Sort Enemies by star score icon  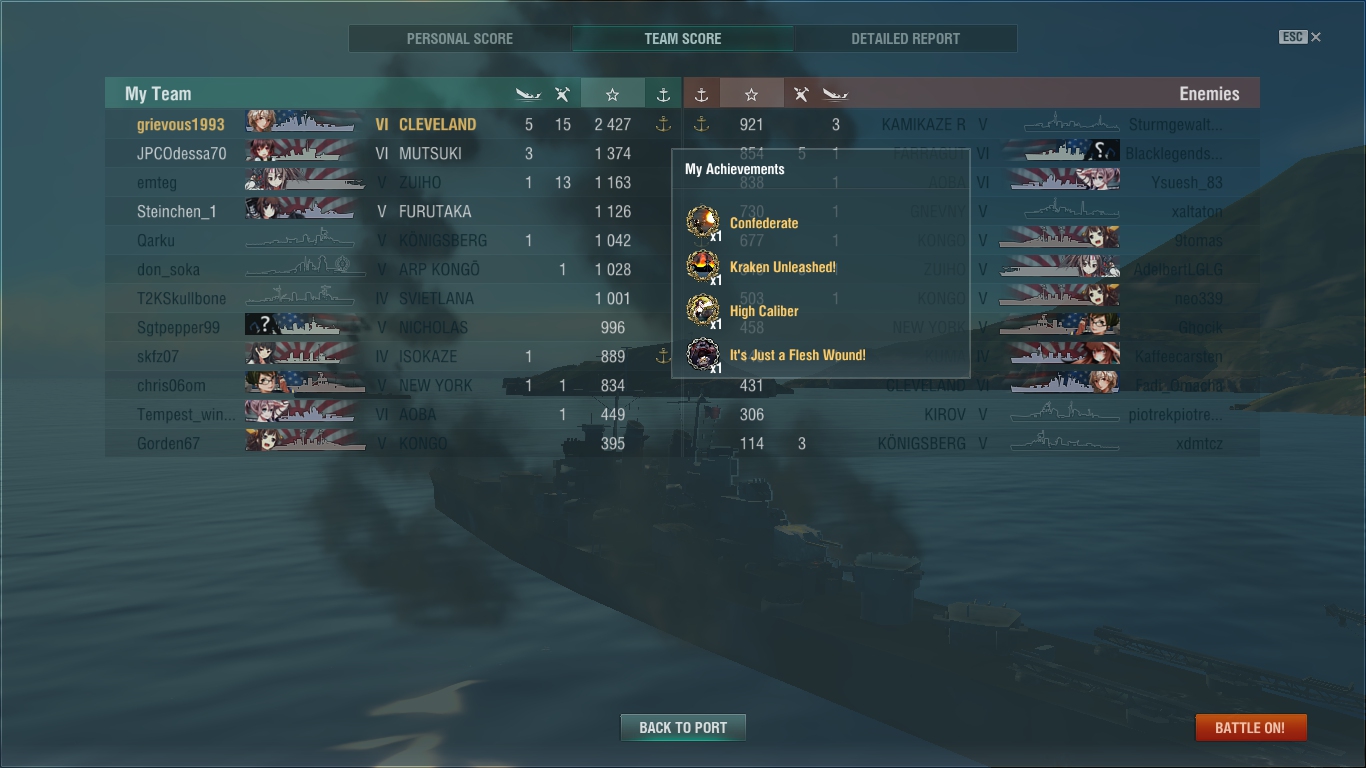click(751, 94)
